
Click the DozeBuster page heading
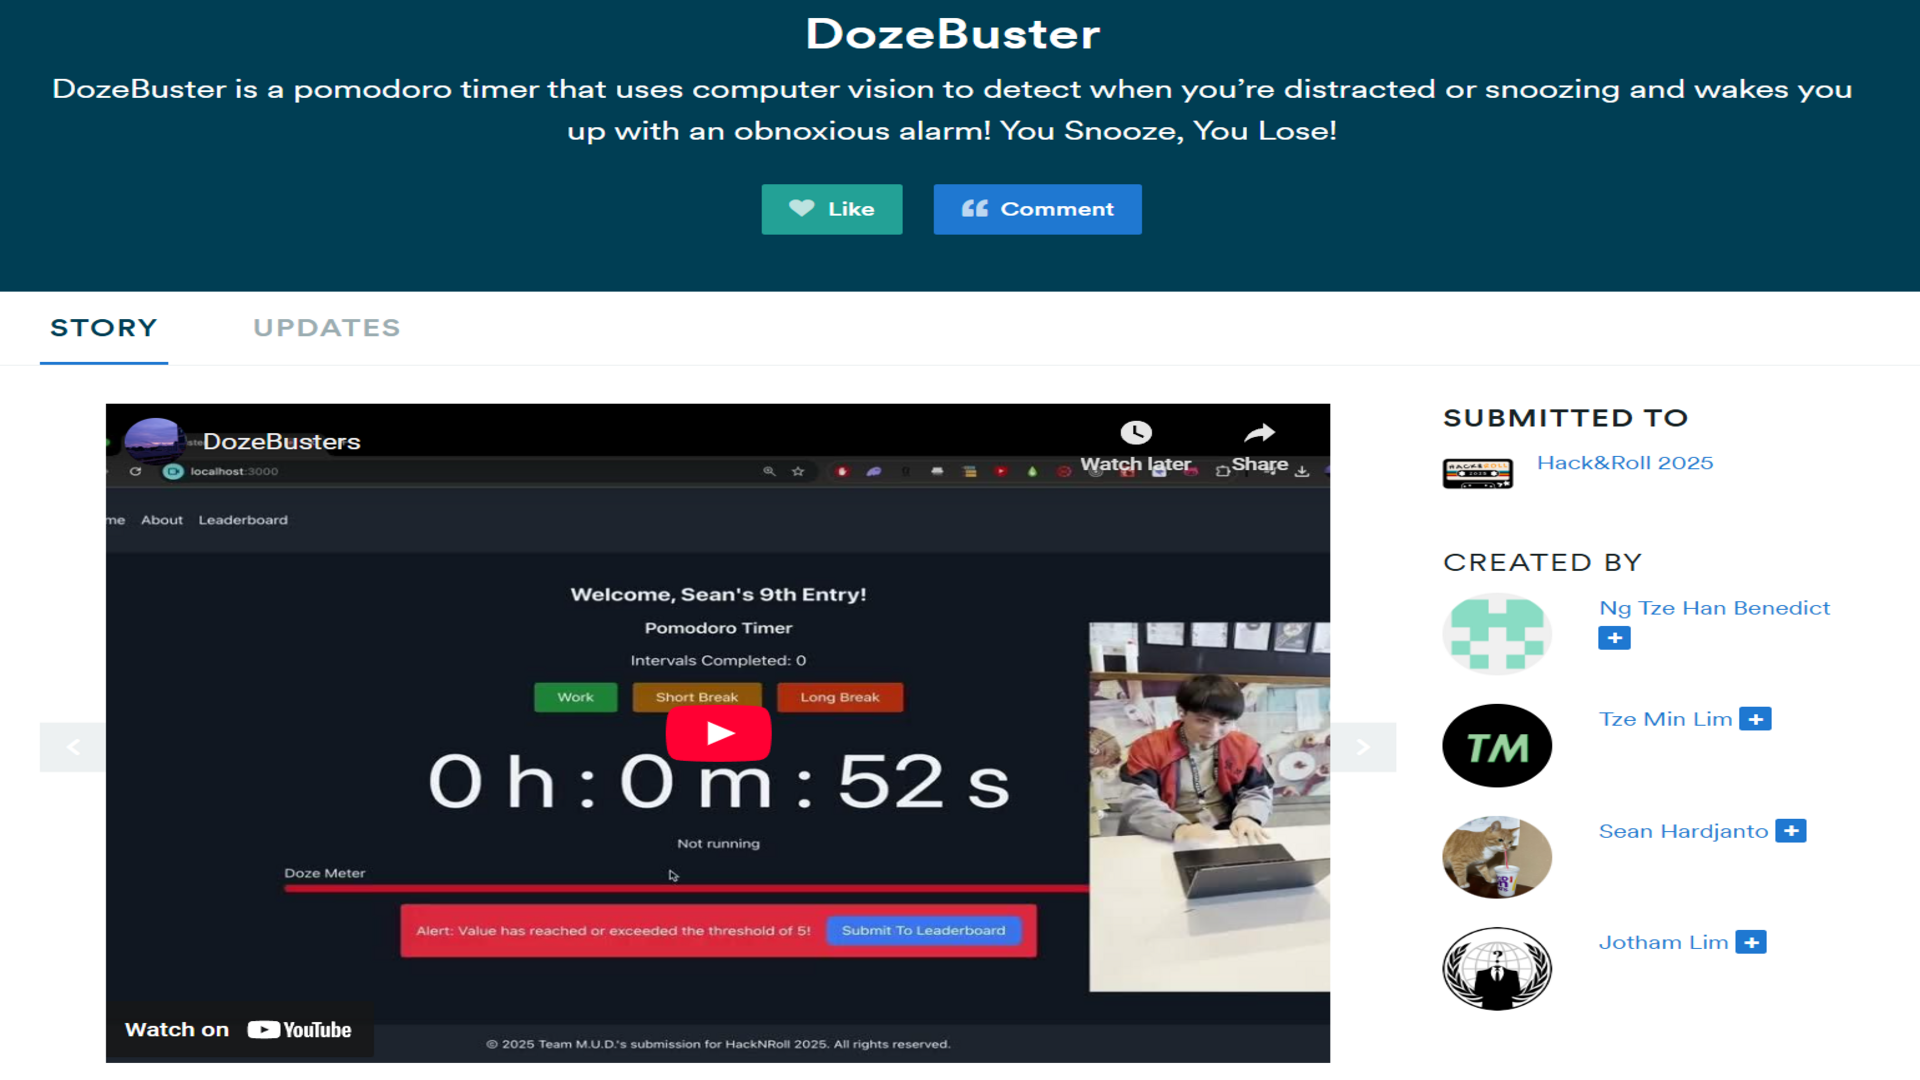(x=953, y=35)
